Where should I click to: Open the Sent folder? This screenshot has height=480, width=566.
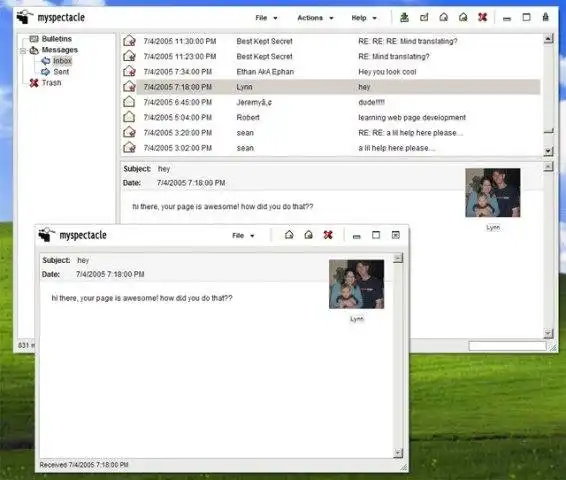coord(61,72)
